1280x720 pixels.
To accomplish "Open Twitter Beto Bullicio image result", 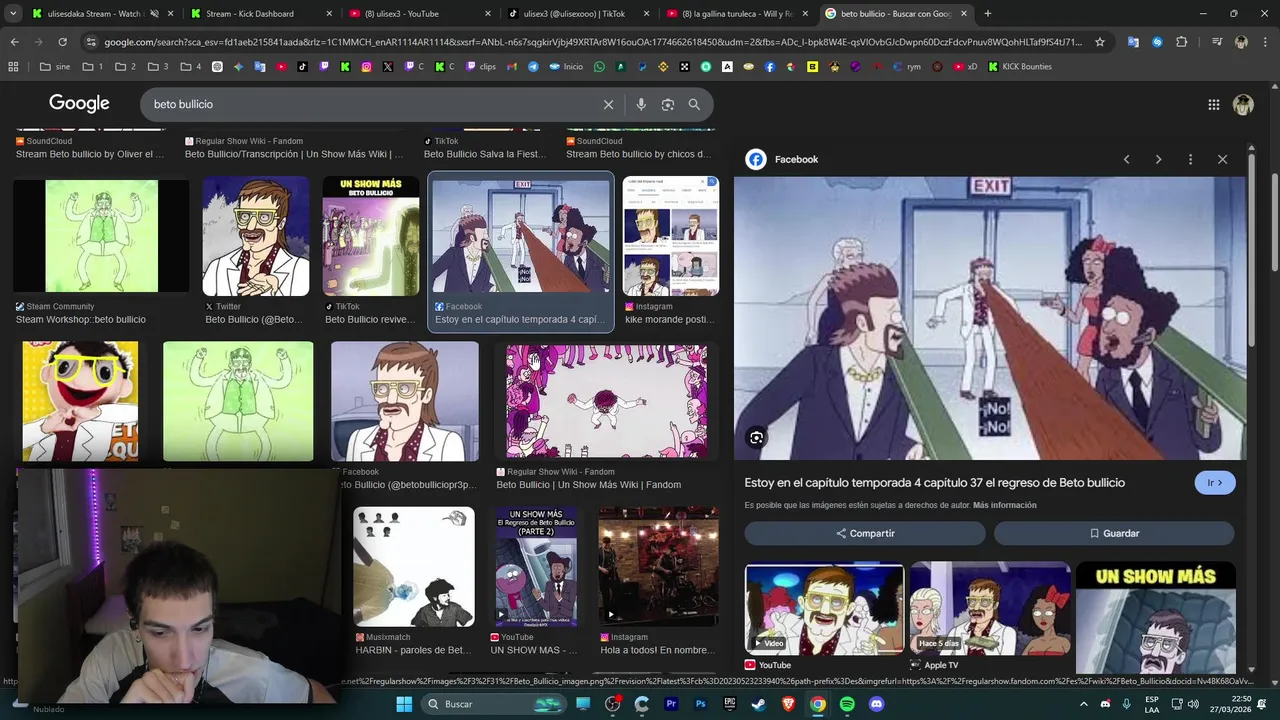I will pos(256,235).
